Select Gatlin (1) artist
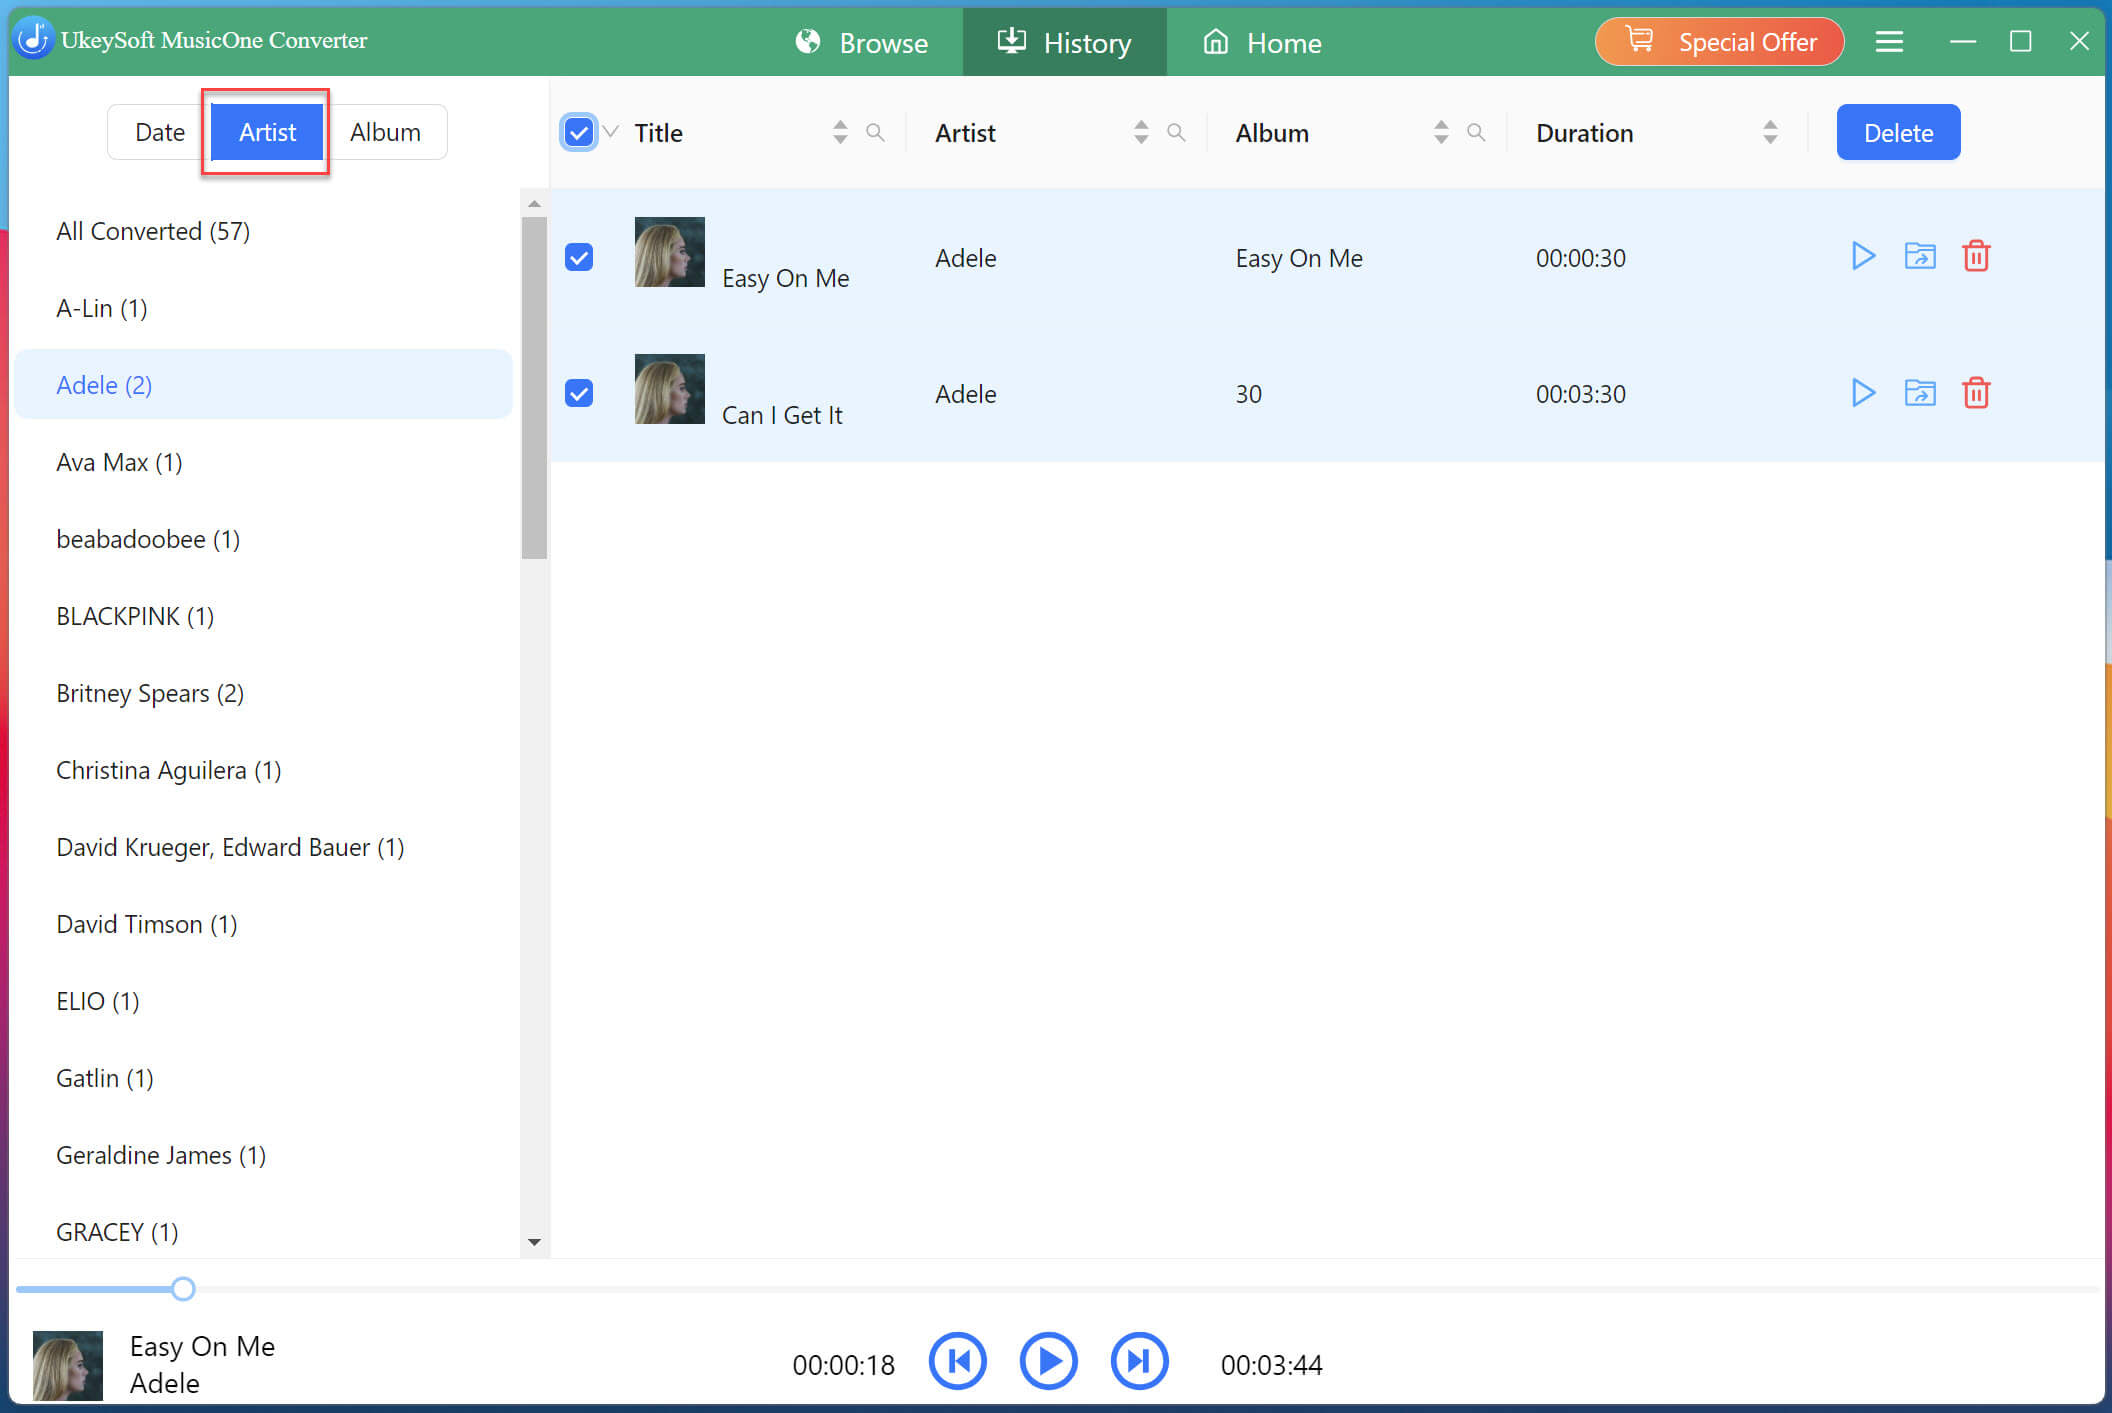The width and height of the screenshot is (2112, 1413). pos(263,1078)
